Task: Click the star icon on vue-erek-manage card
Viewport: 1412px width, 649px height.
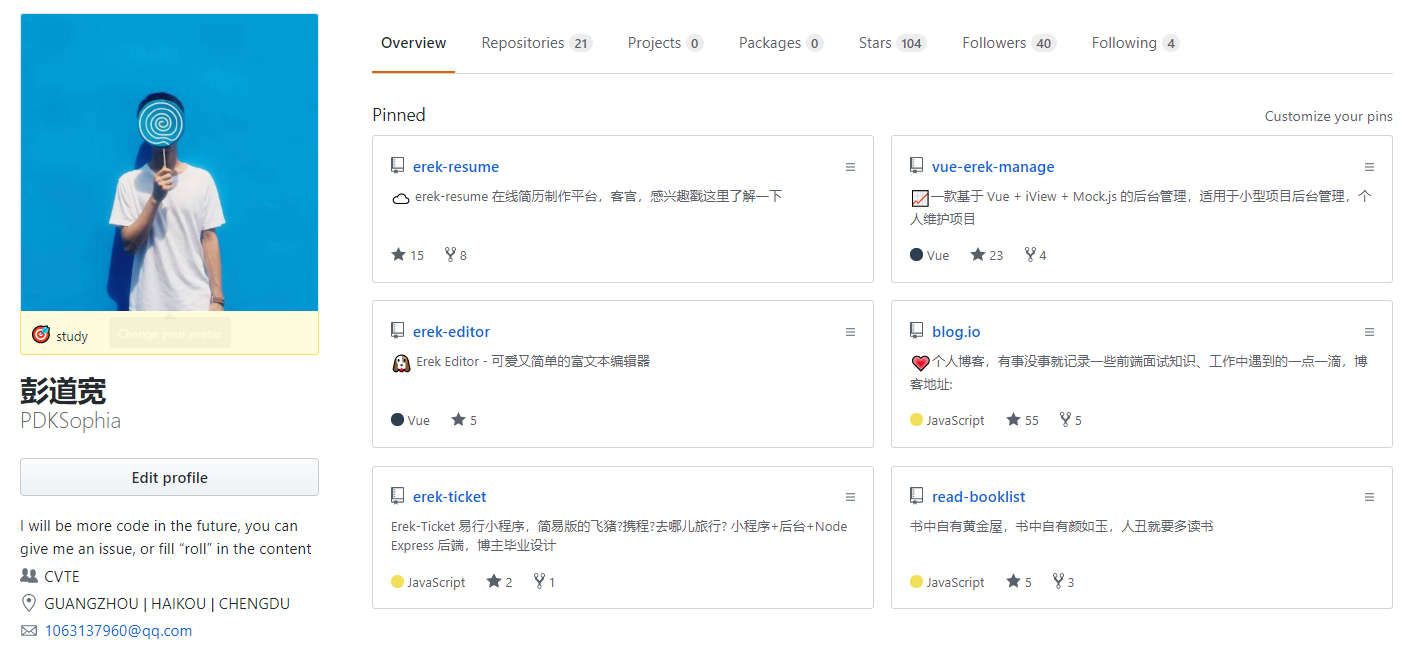Action: coord(978,255)
